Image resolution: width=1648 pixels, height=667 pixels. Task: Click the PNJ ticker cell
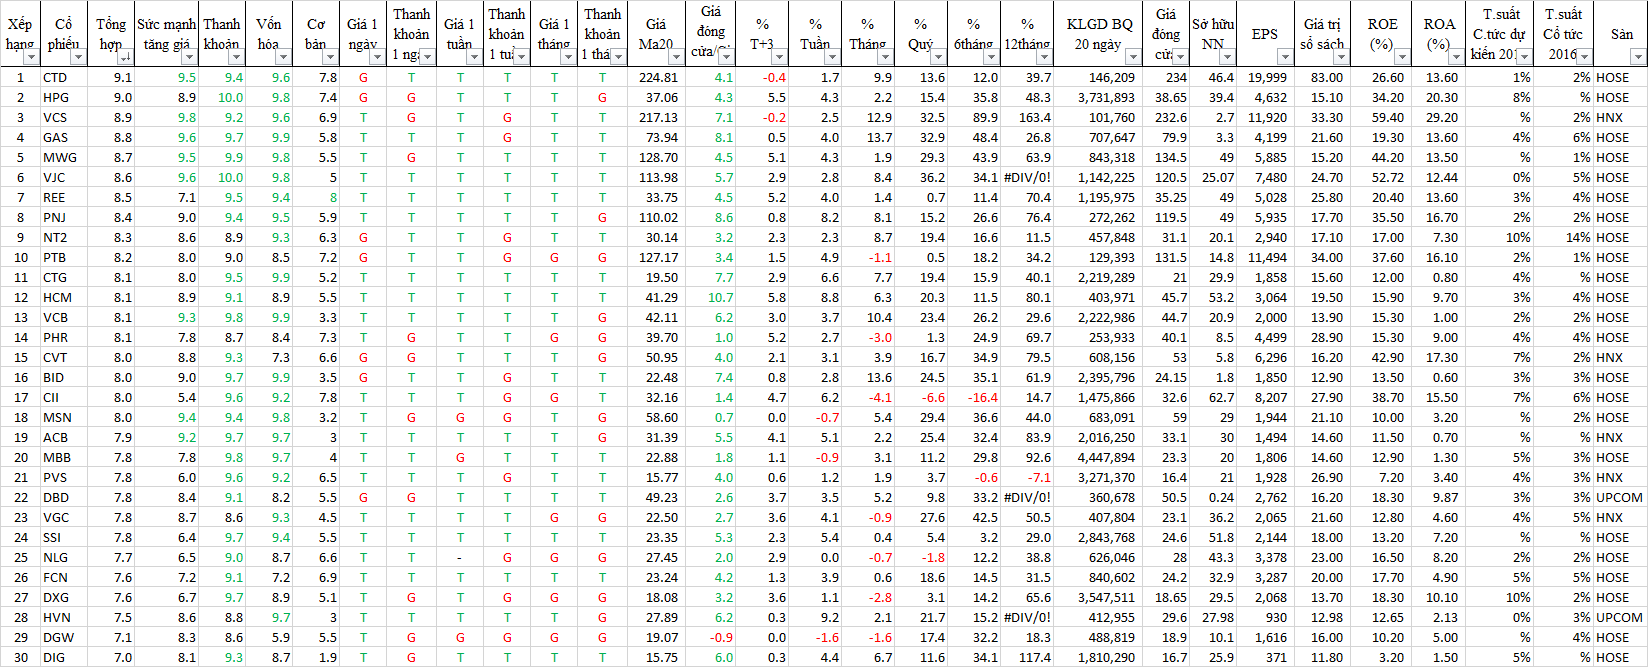tap(65, 217)
